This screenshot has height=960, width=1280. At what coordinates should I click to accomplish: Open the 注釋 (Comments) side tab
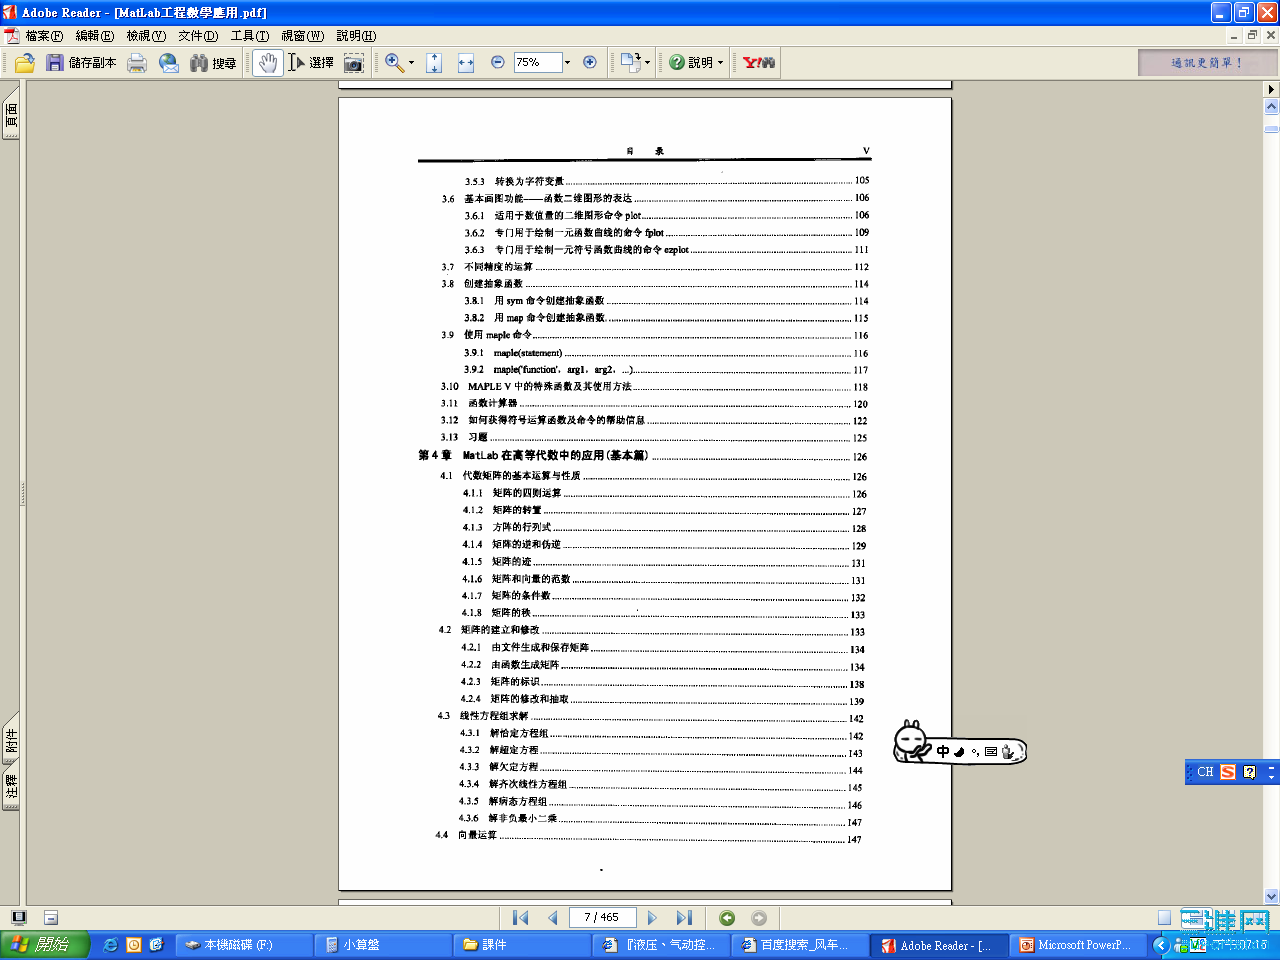click(11, 786)
